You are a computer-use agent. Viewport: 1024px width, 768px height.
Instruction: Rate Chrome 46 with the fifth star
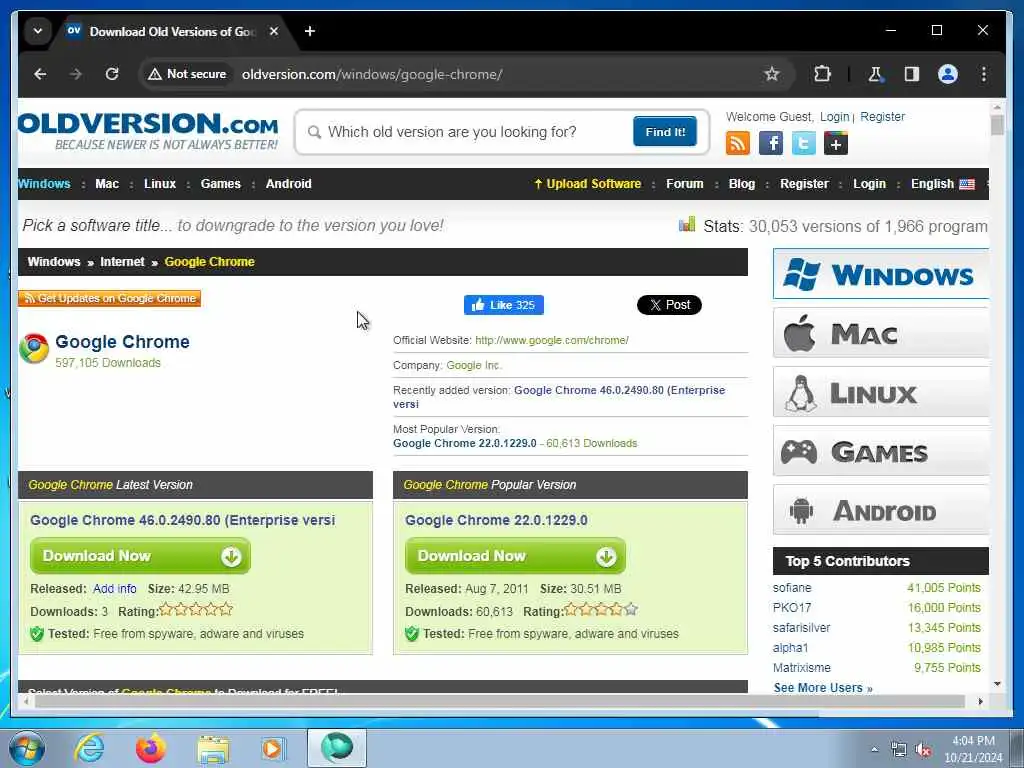click(x=226, y=609)
